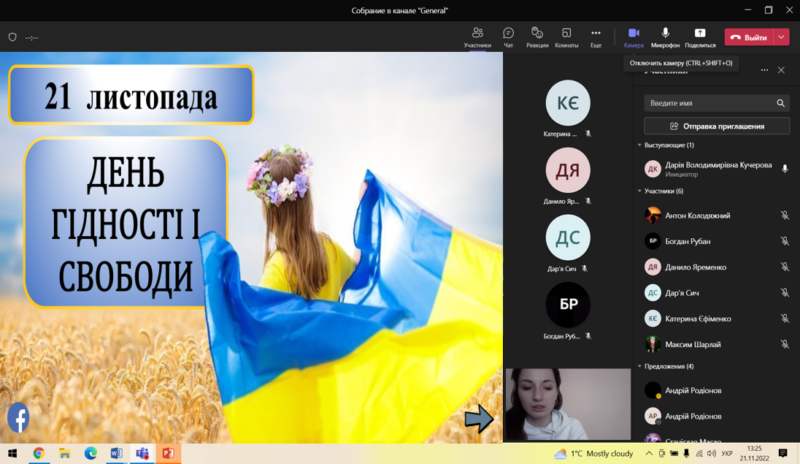Click Отправка приглашения invite button

pos(716,126)
